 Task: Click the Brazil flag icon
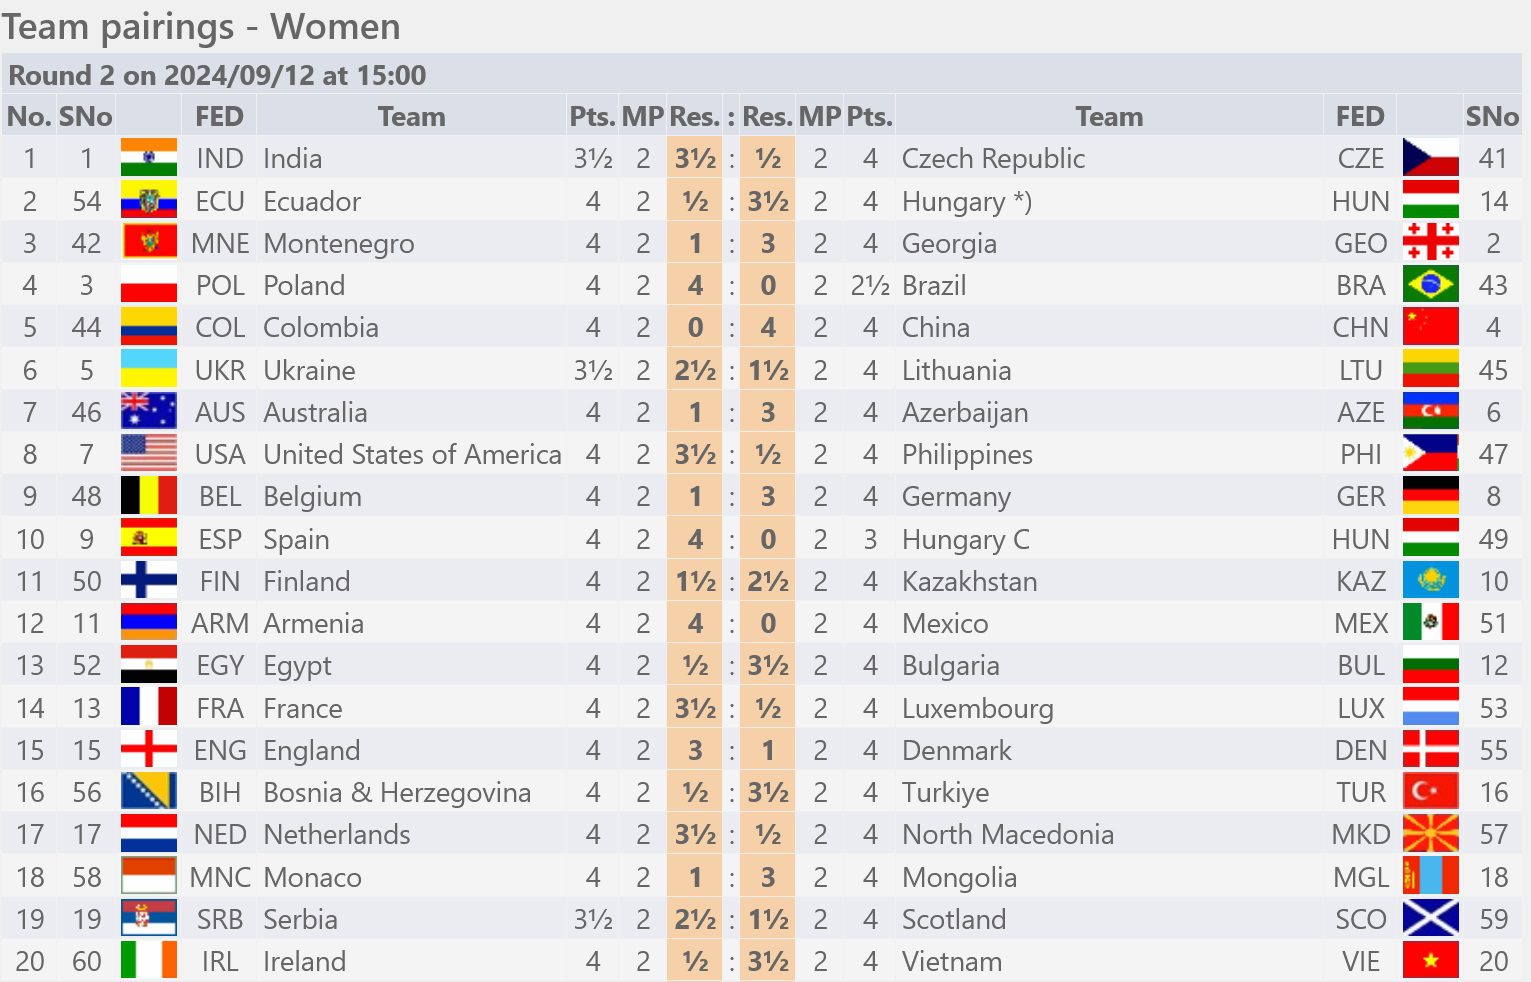(x=1430, y=285)
